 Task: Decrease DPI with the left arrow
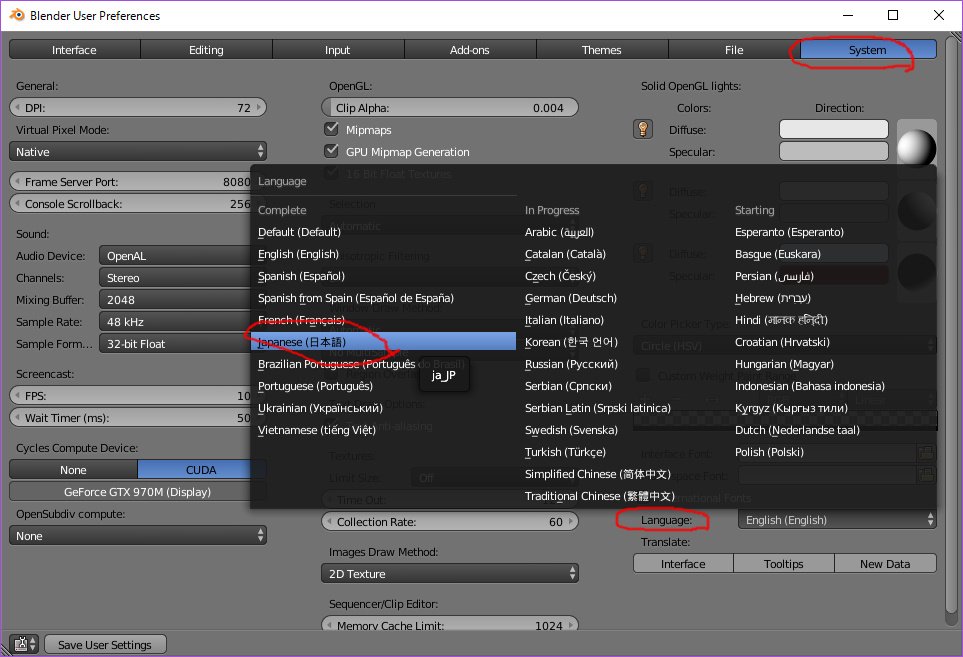coord(17,107)
